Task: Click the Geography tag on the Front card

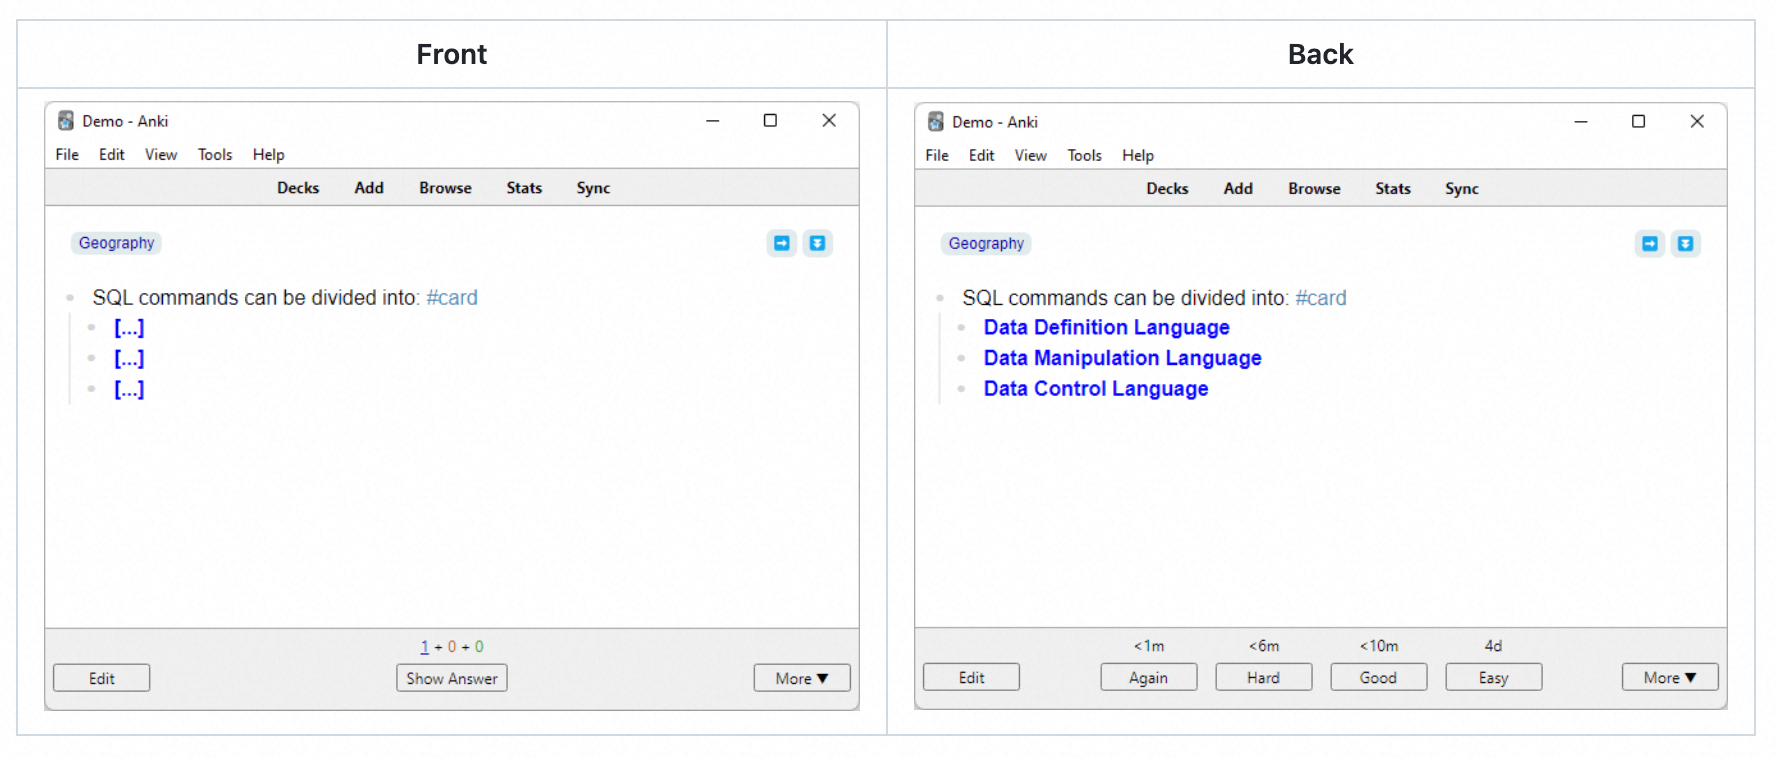Action: (x=117, y=243)
